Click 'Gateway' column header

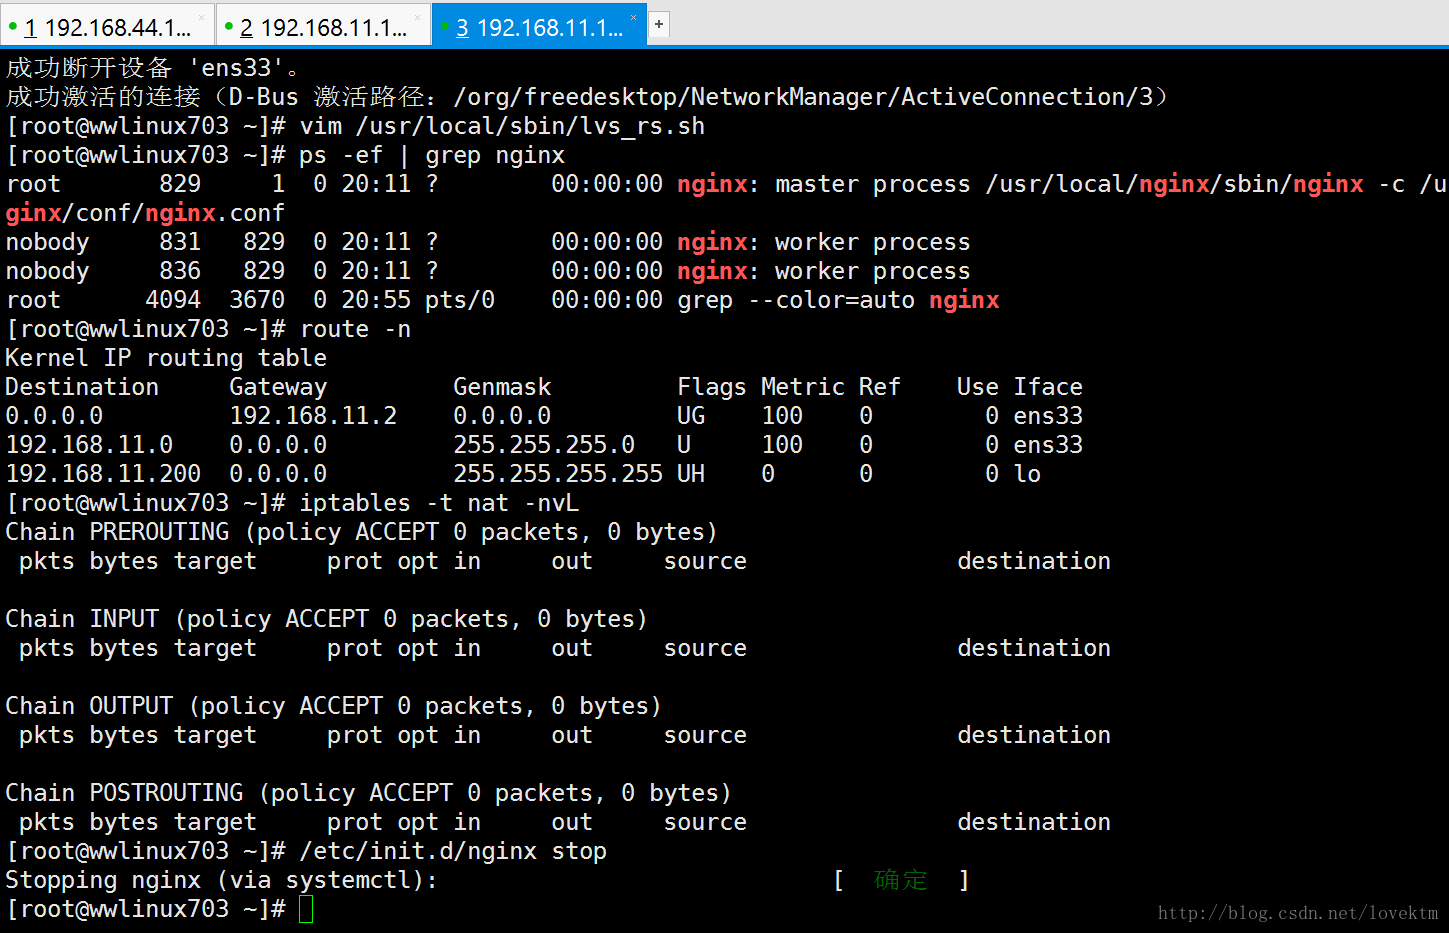278,387
